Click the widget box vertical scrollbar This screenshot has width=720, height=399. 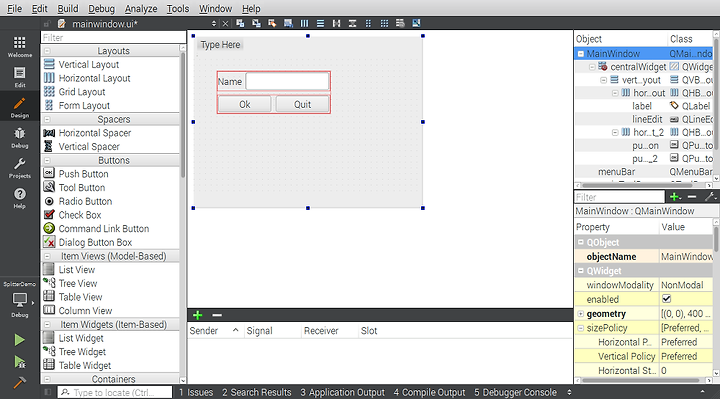[183, 115]
